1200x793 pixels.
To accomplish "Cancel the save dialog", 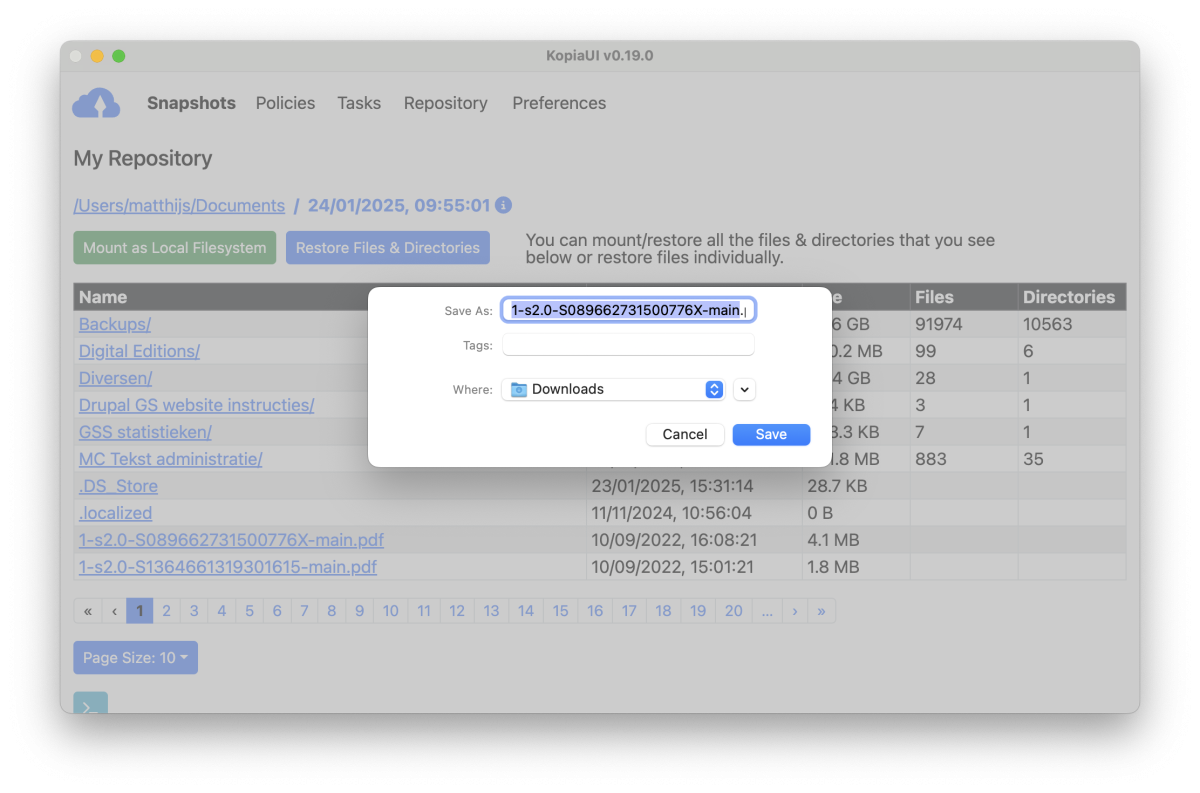I will click(685, 434).
